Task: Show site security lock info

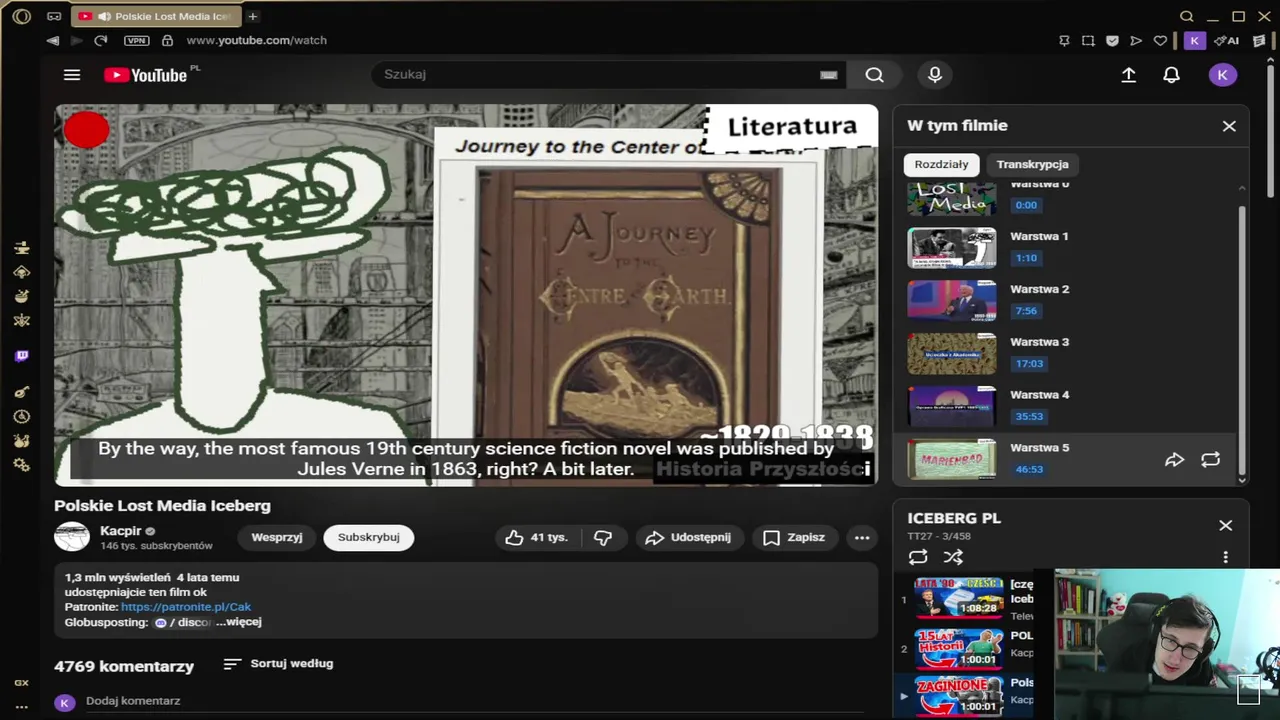Action: tap(167, 40)
